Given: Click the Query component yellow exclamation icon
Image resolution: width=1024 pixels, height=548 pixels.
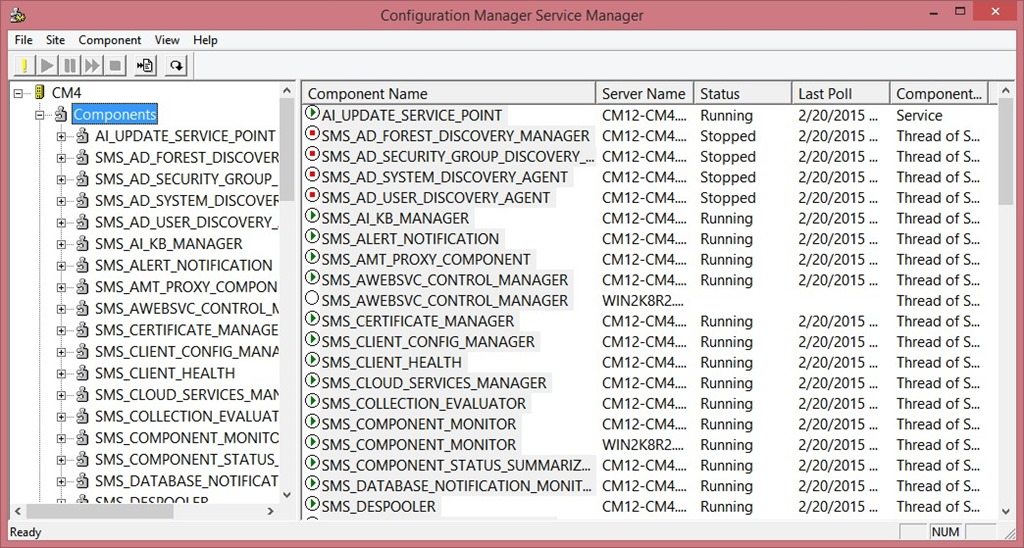Looking at the screenshot, I should (25, 65).
